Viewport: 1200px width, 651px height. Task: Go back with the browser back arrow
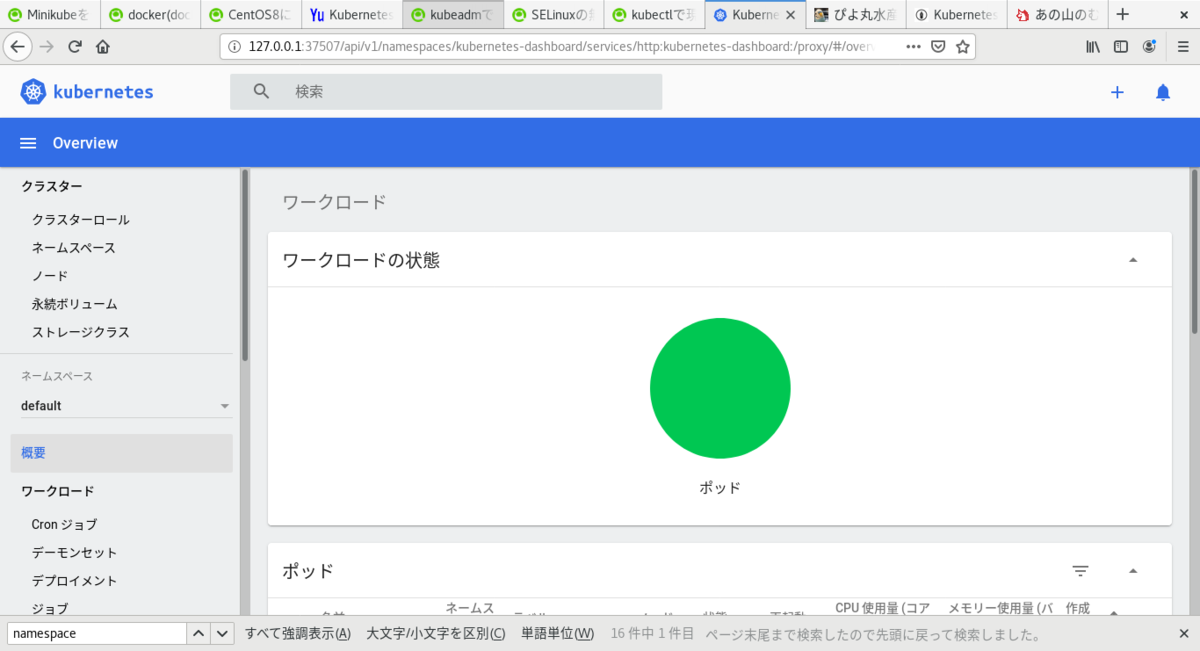[x=18, y=47]
